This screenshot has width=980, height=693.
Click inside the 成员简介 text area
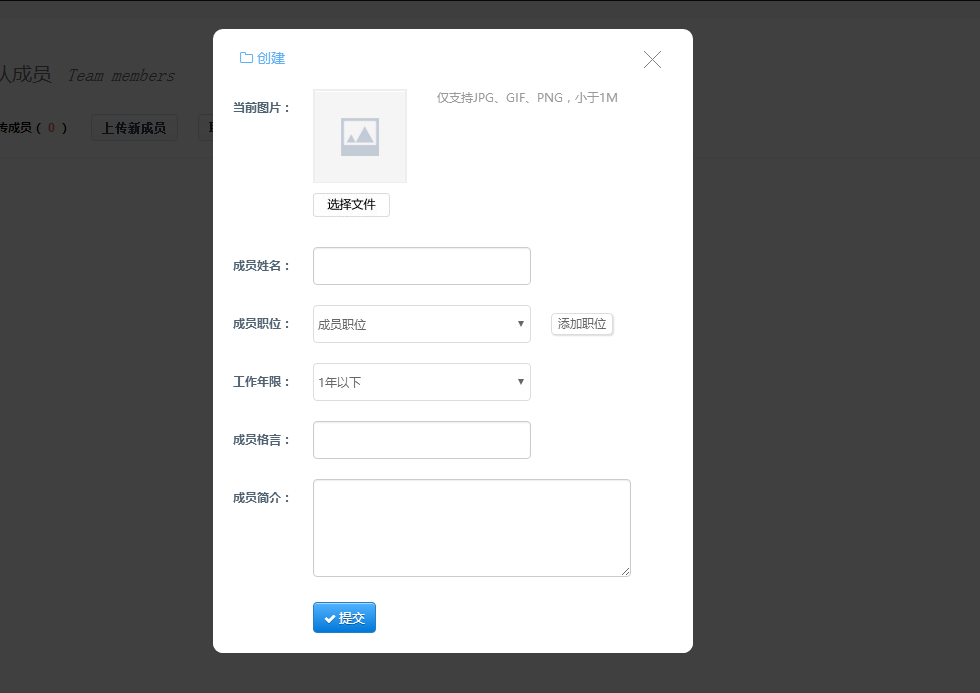[471, 528]
